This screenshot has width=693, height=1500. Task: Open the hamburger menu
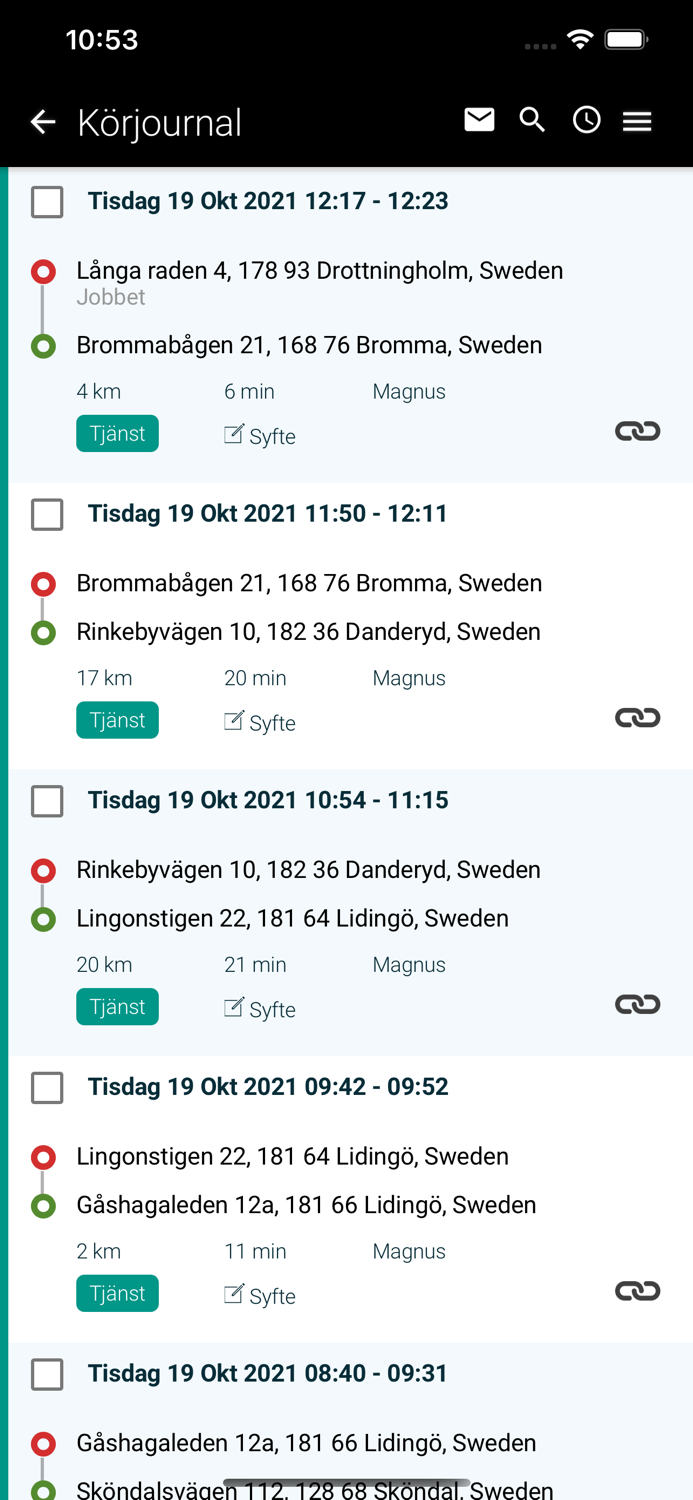(637, 120)
